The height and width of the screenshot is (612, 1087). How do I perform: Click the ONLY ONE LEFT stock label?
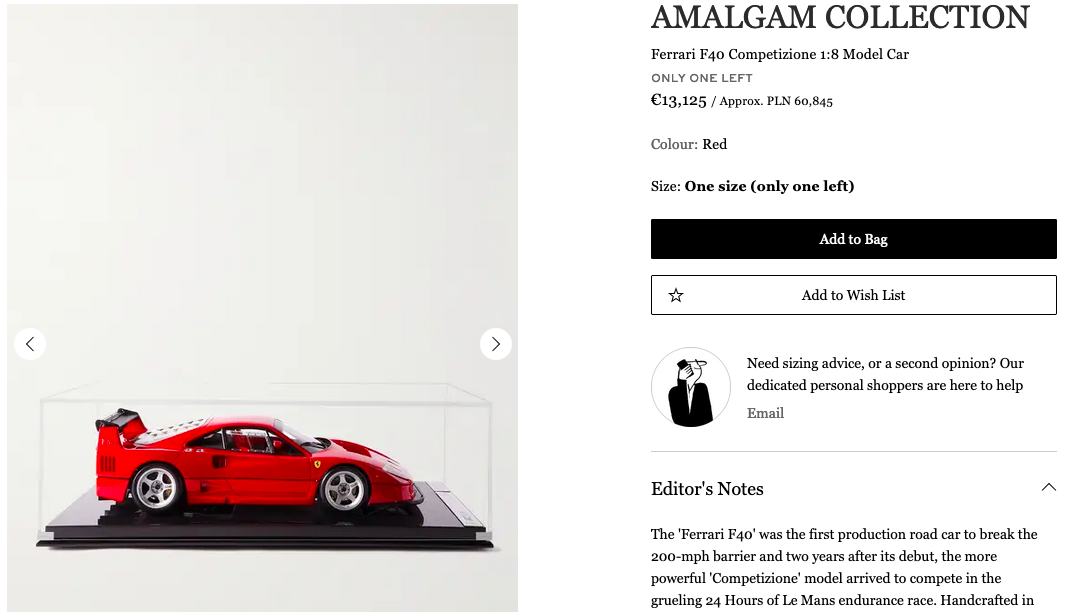click(702, 78)
